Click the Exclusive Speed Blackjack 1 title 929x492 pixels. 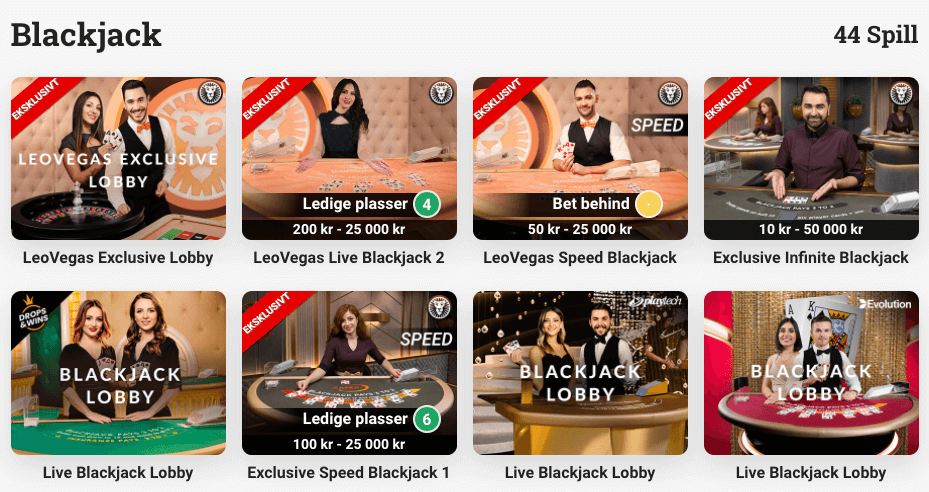point(348,473)
